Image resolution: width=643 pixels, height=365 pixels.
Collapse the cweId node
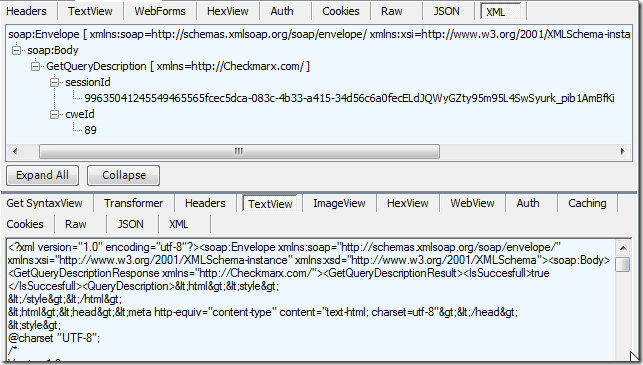(x=55, y=114)
